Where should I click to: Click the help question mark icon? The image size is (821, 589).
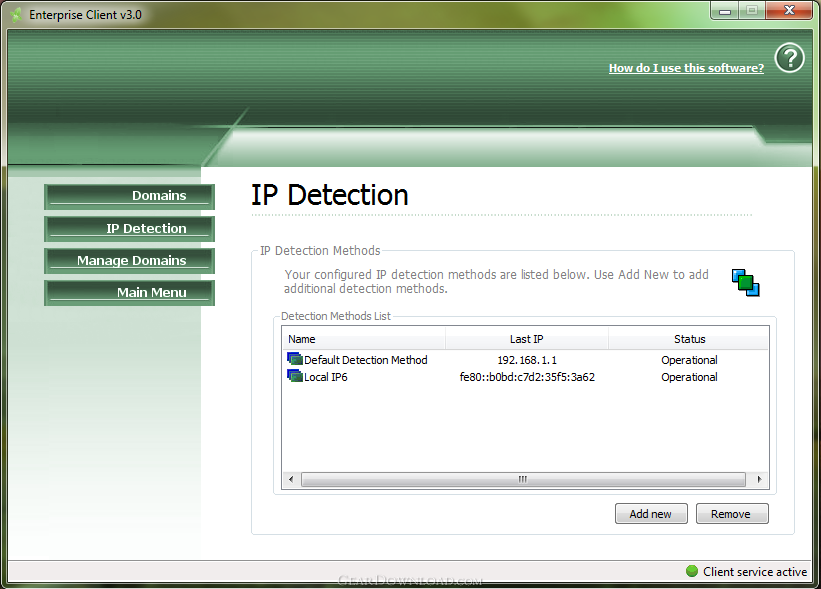pos(789,58)
